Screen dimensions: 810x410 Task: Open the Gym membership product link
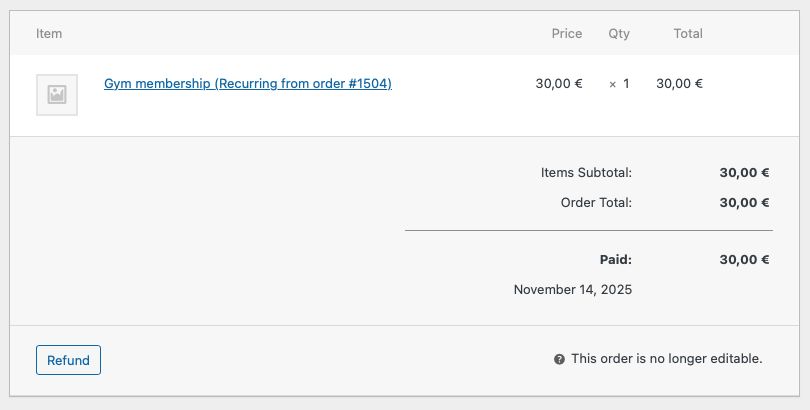[x=247, y=84]
